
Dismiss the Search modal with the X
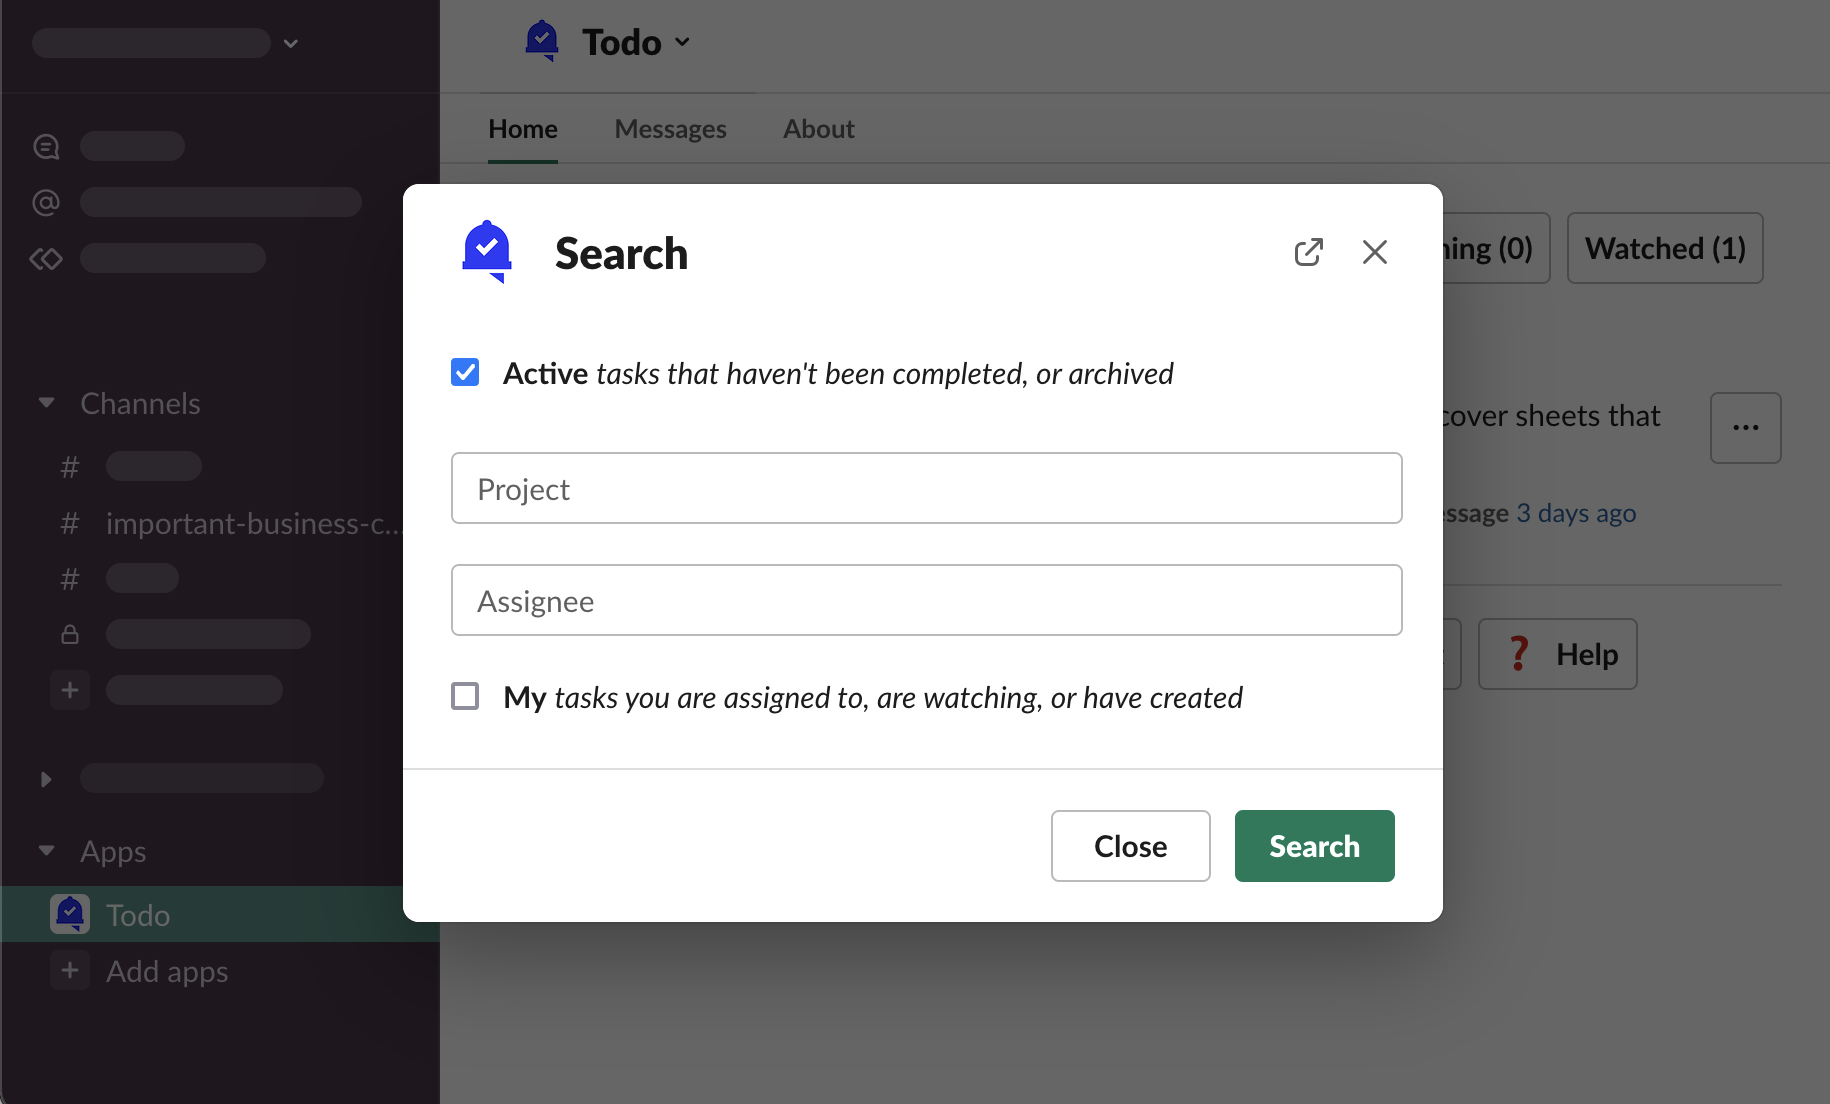coord(1375,252)
